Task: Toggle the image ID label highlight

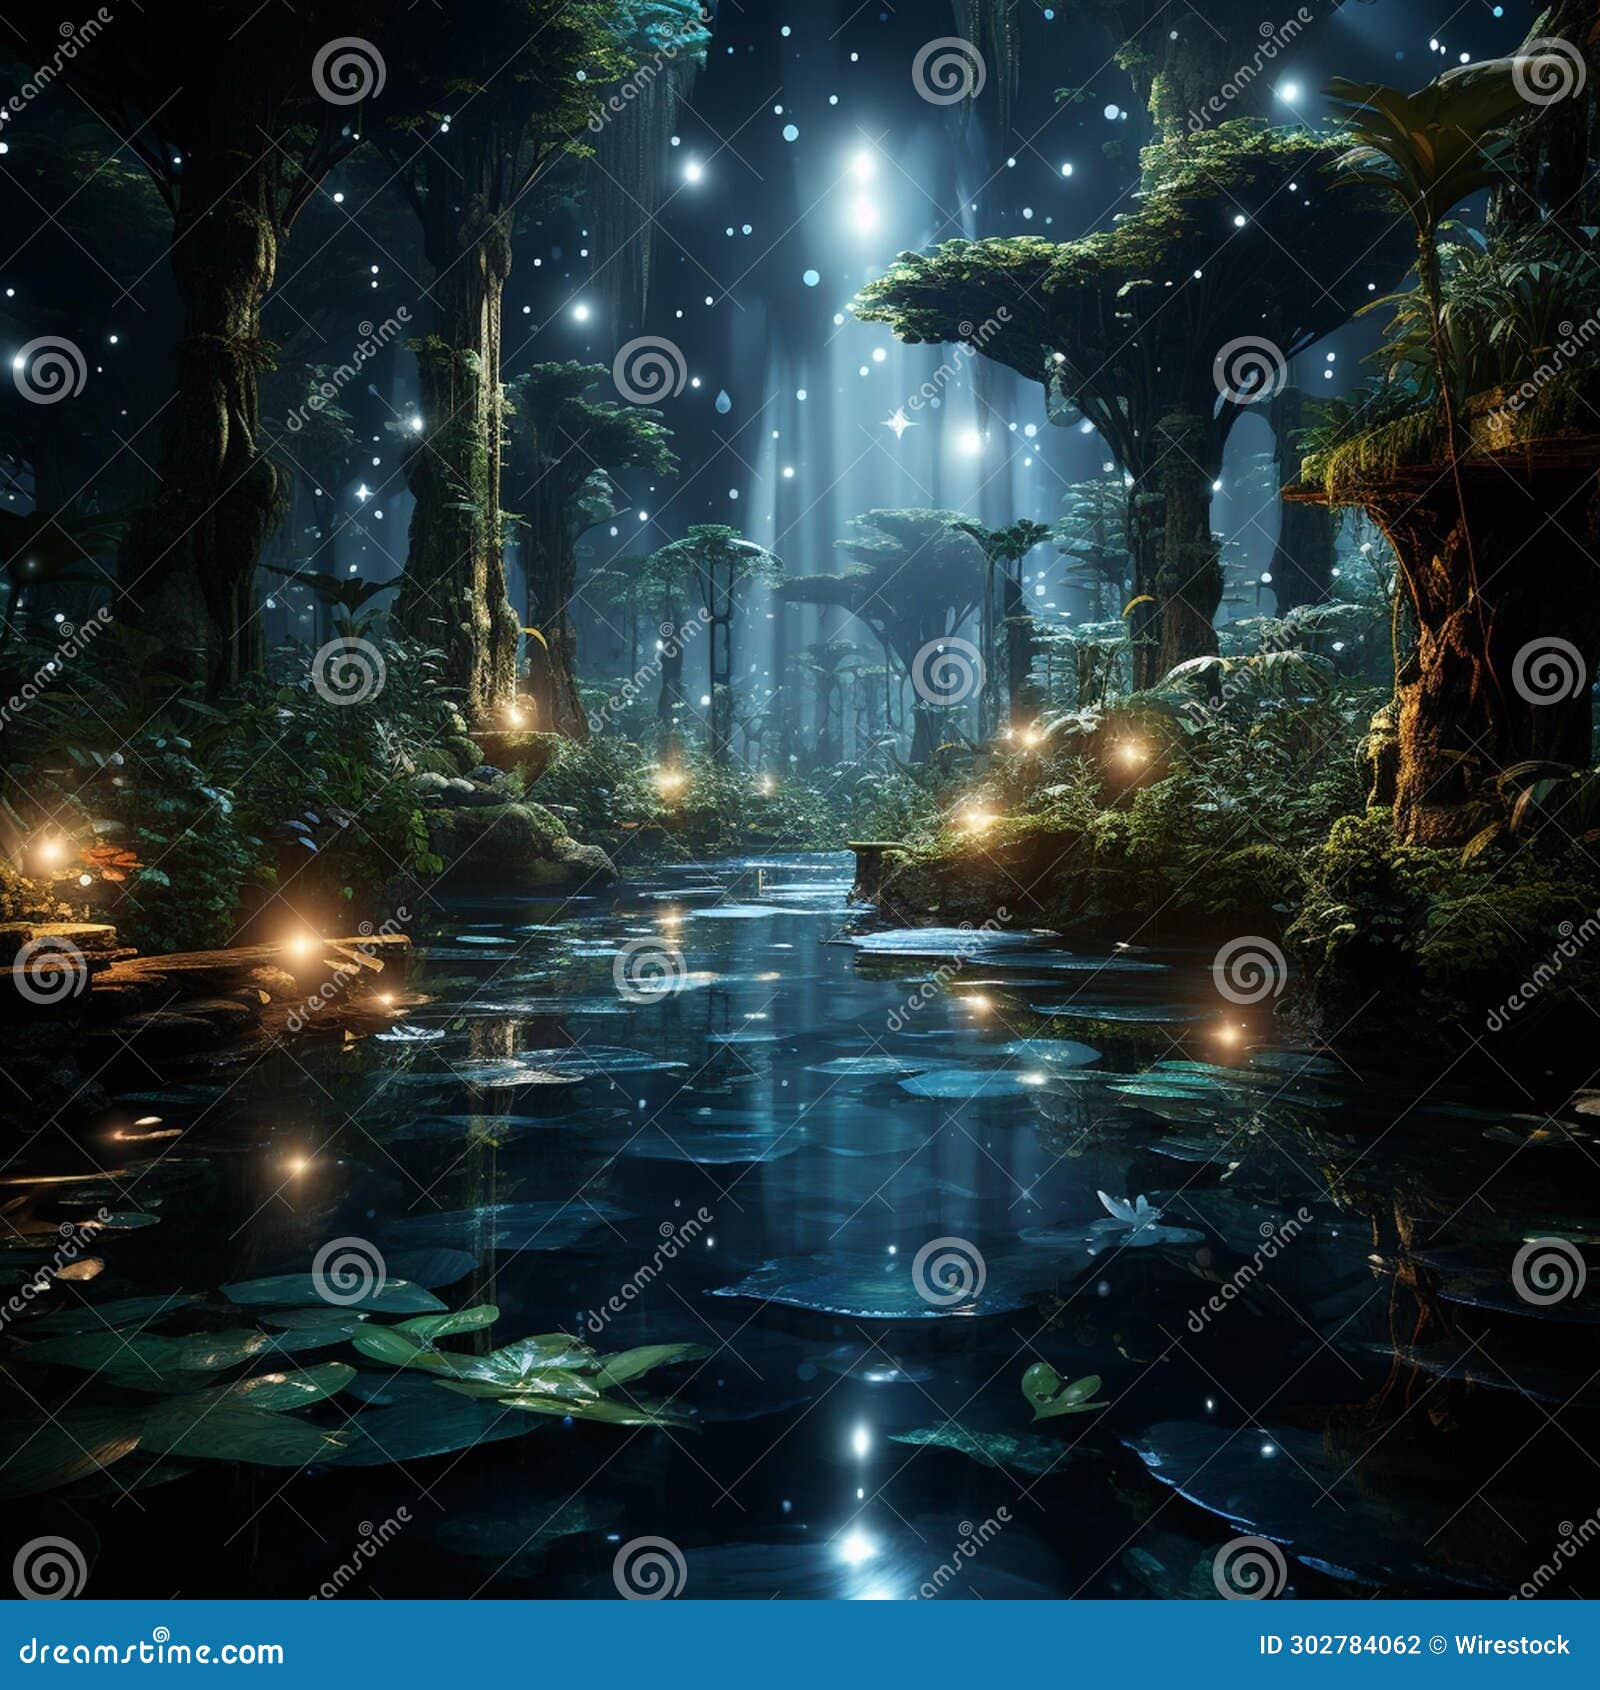Action: click(1340, 1645)
